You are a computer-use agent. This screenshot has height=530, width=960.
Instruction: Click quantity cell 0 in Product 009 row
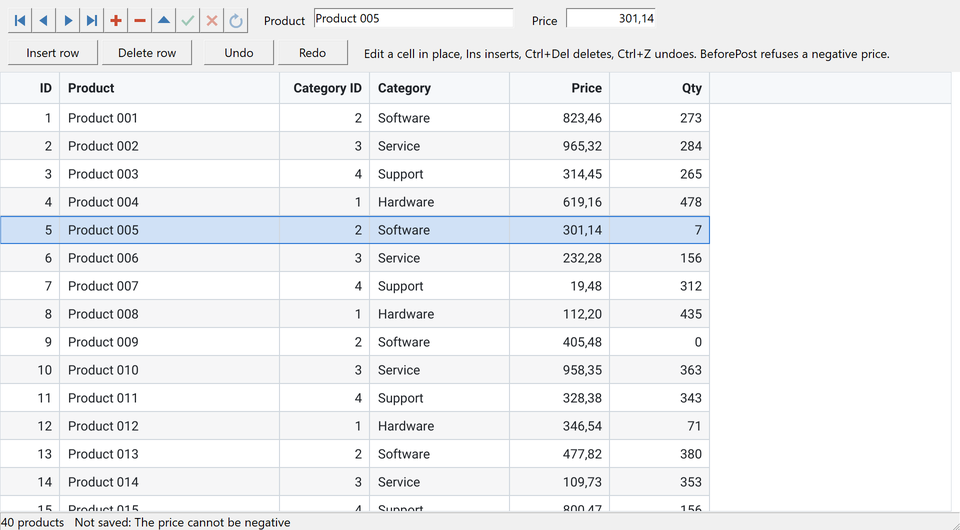659,342
